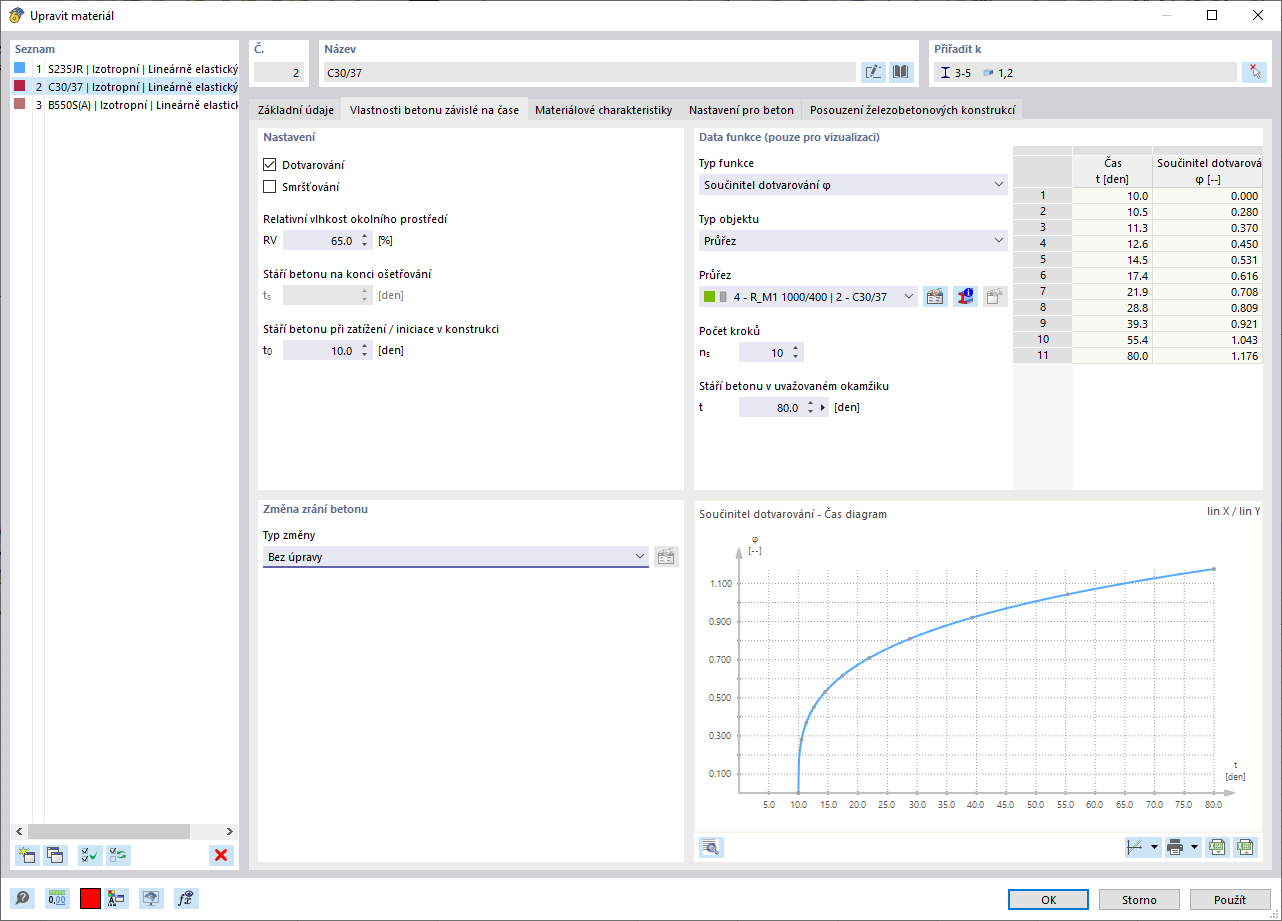This screenshot has width=1282, height=921.
Task: Click the export to Excel icon
Action: 1216,847
